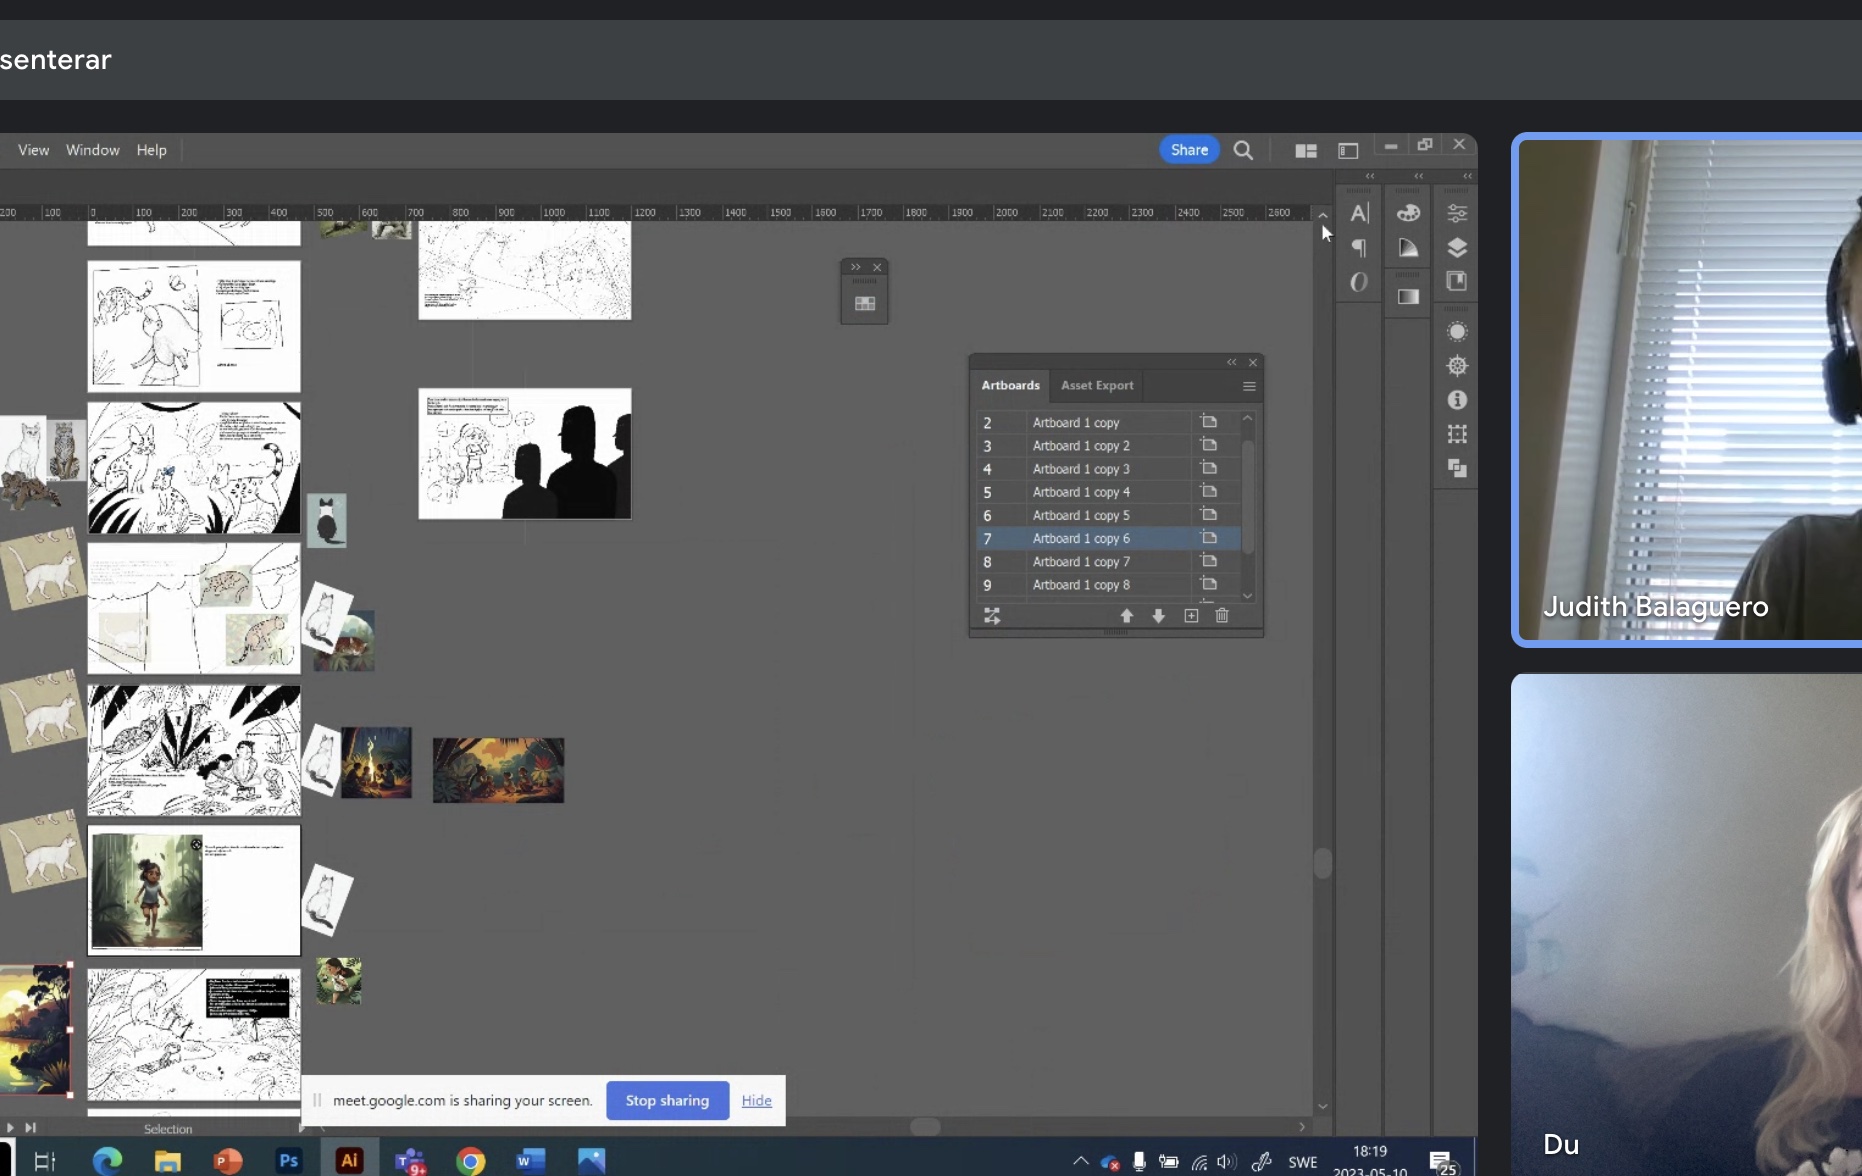Click the Search magnifier icon in Illustrator
1862x1176 pixels.
(1243, 150)
